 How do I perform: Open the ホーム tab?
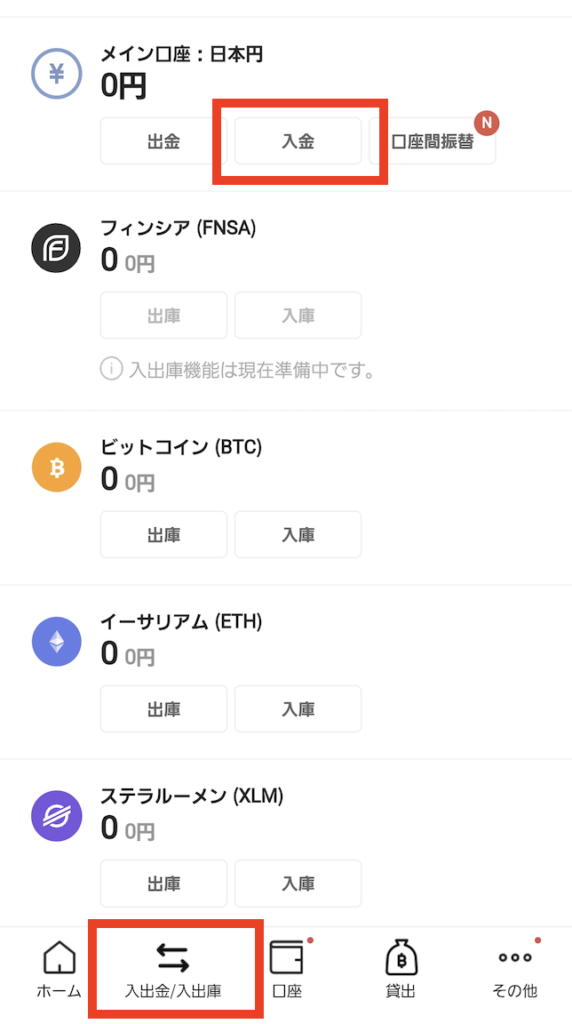pyautogui.click(x=59, y=970)
